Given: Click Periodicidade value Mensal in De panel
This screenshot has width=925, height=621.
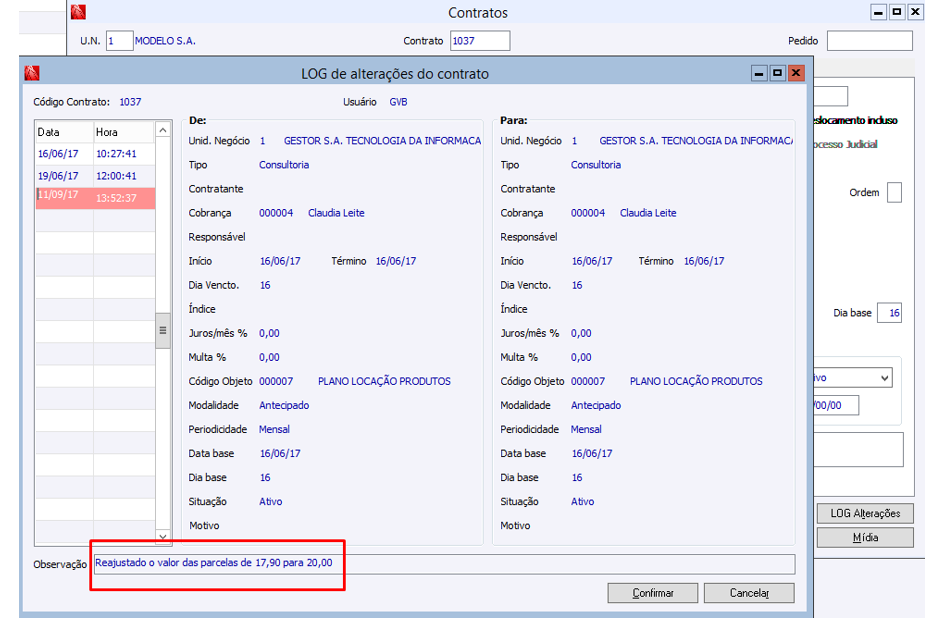Looking at the screenshot, I should point(274,429).
